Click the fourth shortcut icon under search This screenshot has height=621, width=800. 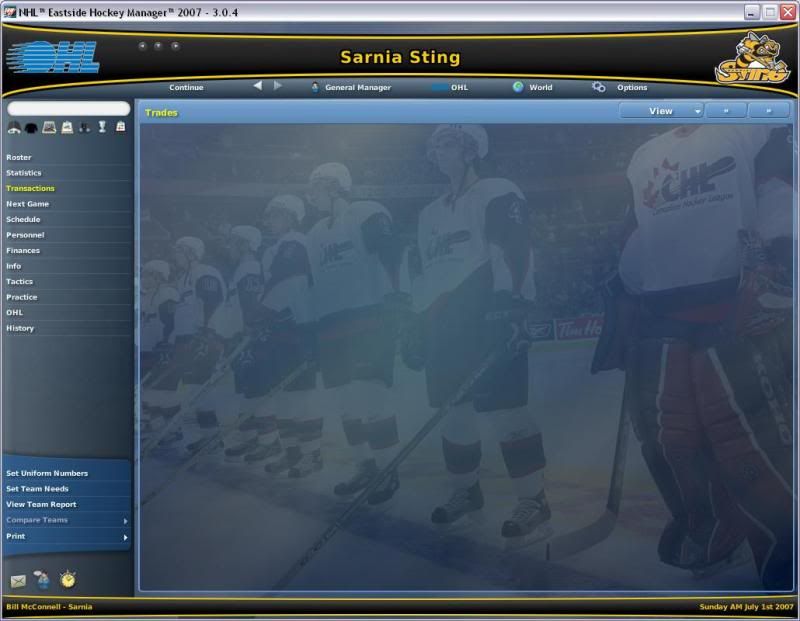67,128
